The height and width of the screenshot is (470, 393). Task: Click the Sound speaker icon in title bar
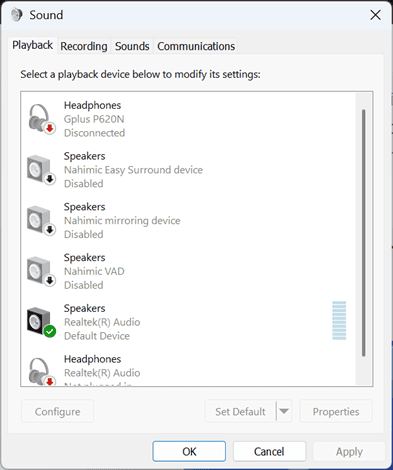point(16,15)
